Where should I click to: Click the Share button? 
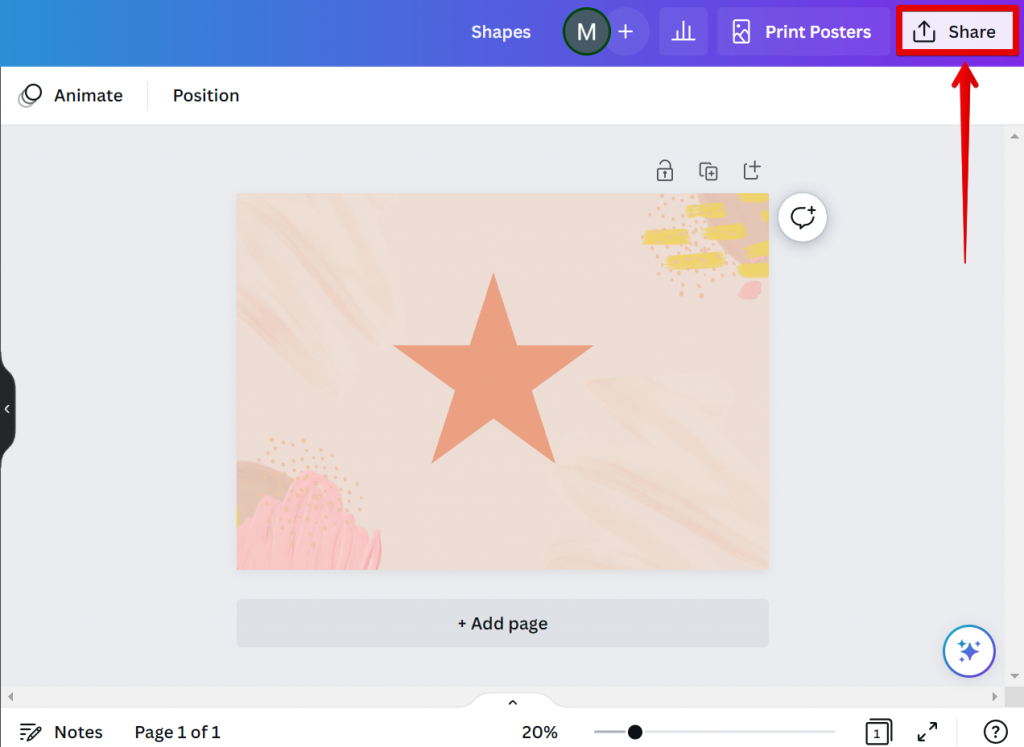(x=957, y=31)
